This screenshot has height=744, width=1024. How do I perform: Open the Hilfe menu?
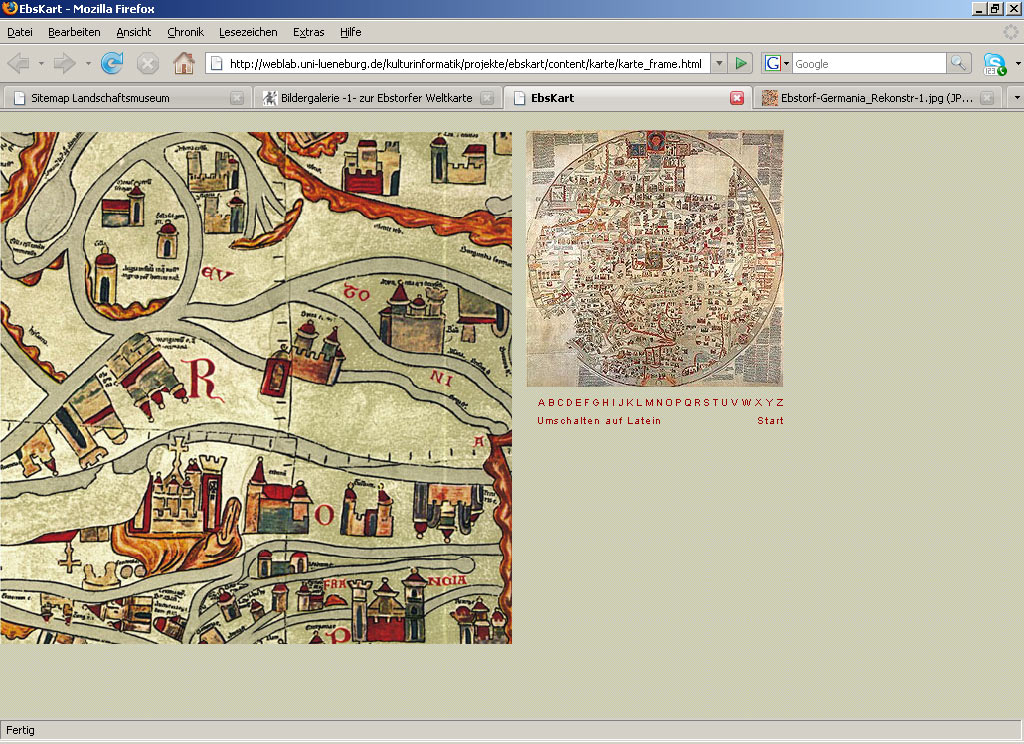tap(351, 32)
